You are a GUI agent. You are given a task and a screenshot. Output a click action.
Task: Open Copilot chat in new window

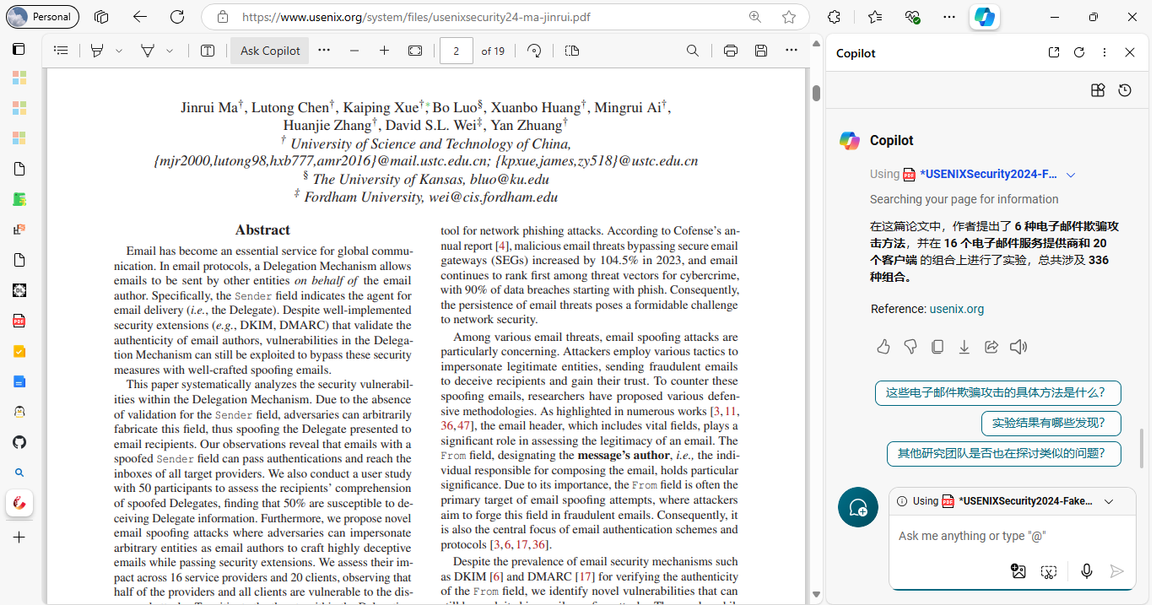[1054, 52]
